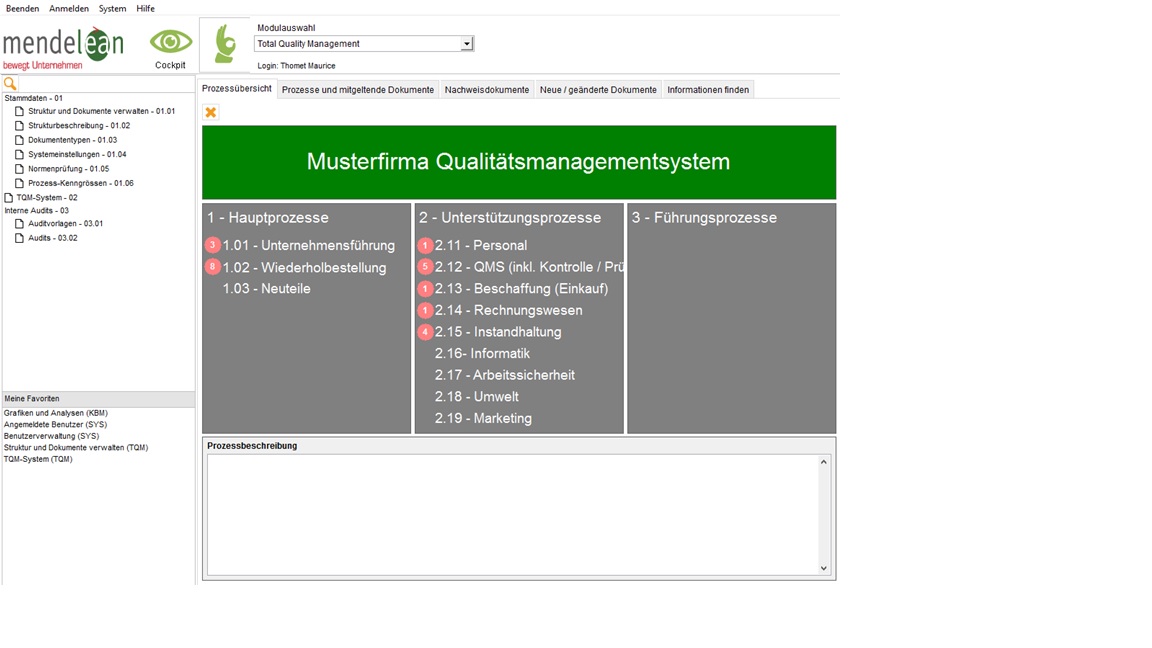This screenshot has height=648, width=1152.
Task: Select Stammdaten - 01 tree node
Action: [x=34, y=98]
